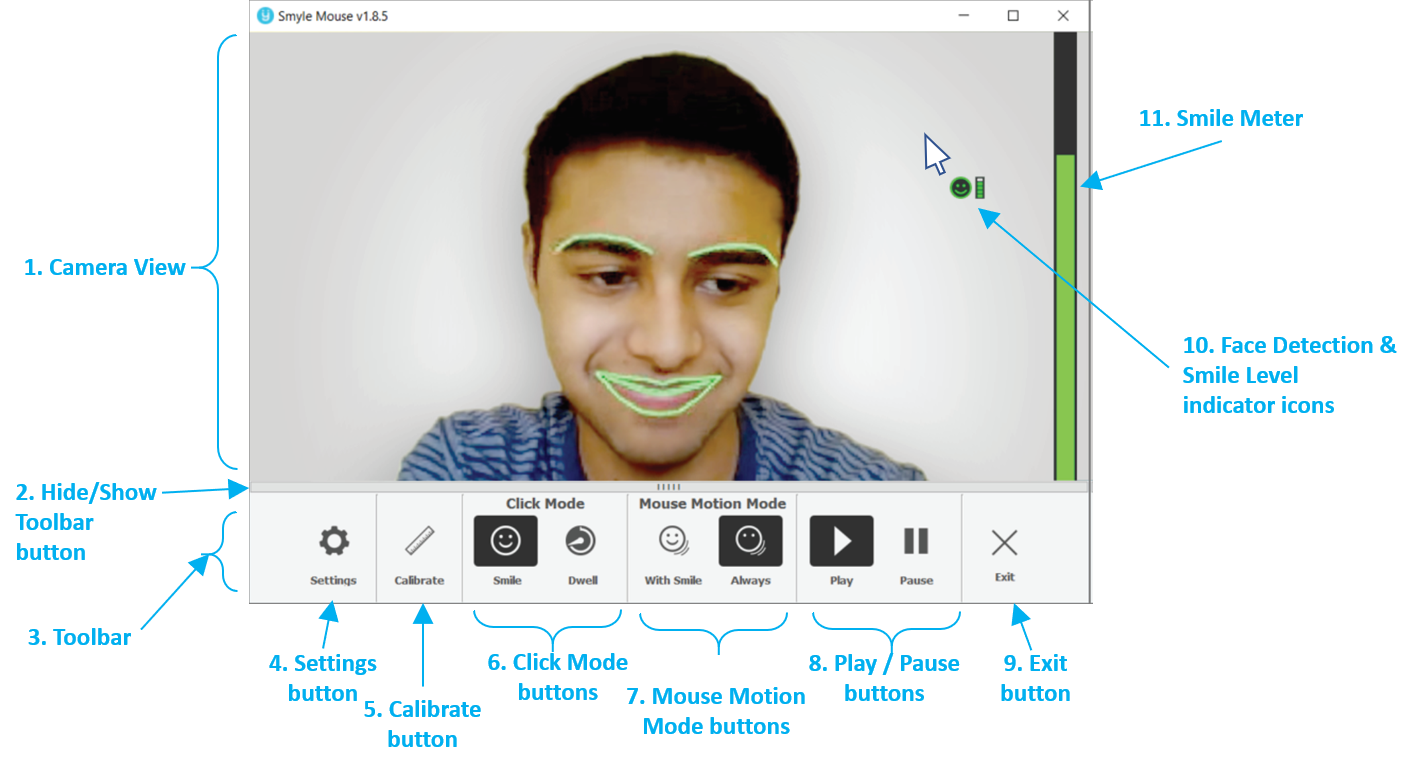Click the green face detection indicator icon
The width and height of the screenshot is (1416, 769).
tap(961, 186)
